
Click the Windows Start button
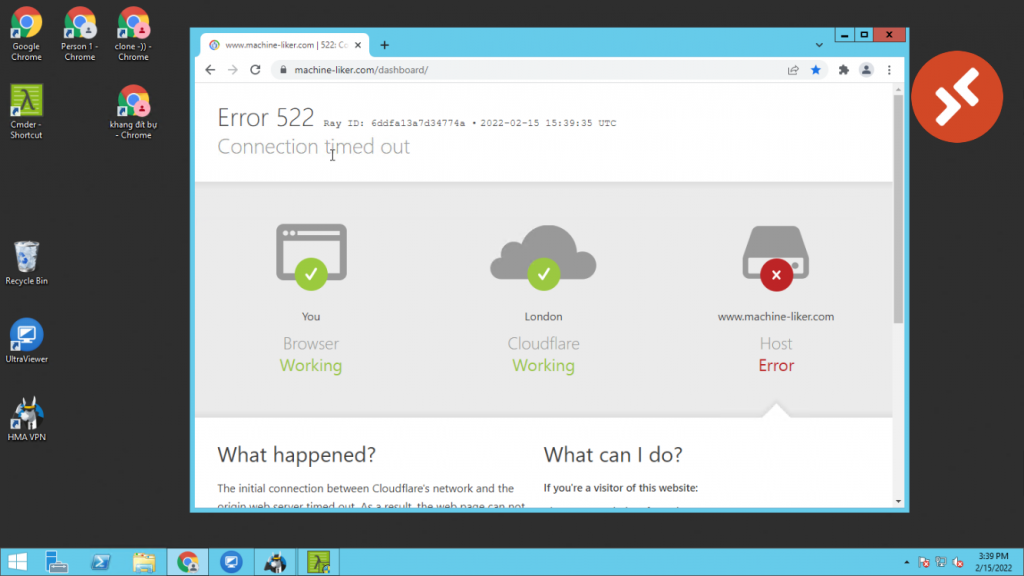[18, 562]
